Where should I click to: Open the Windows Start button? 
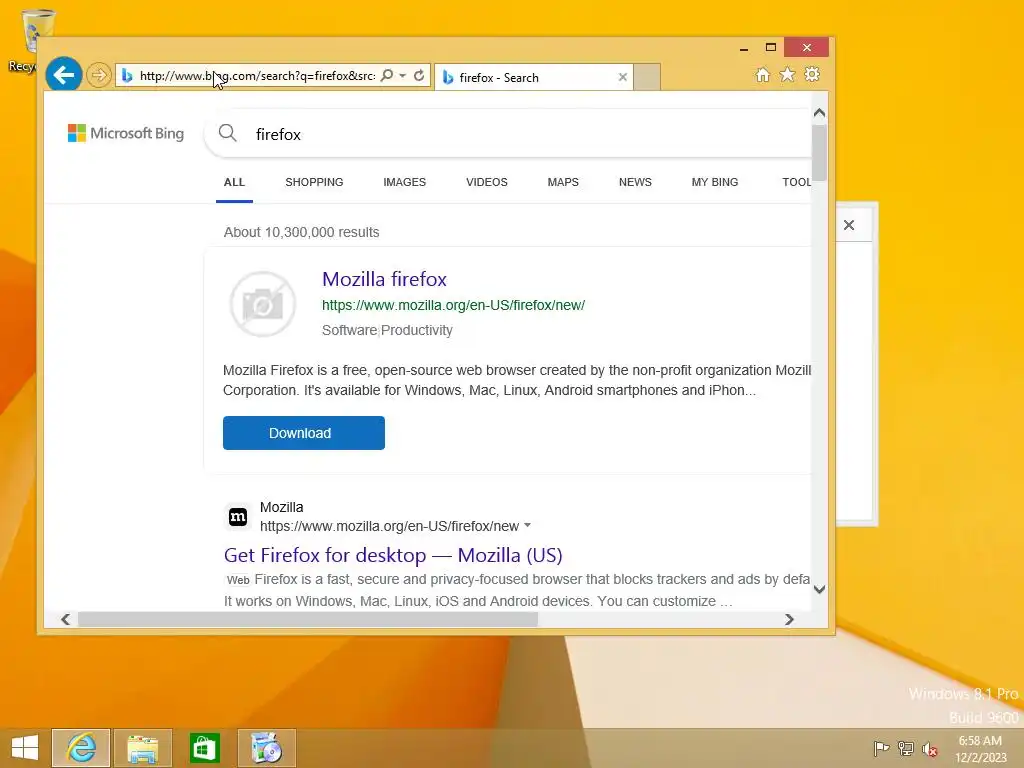pyautogui.click(x=25, y=748)
